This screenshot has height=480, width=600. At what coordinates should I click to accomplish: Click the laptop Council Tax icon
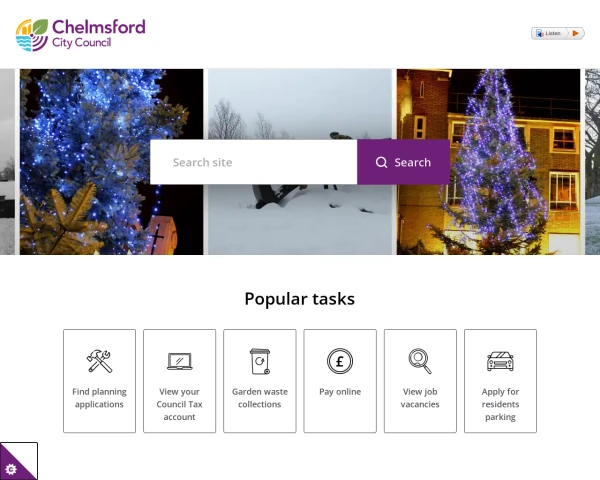[179, 361]
